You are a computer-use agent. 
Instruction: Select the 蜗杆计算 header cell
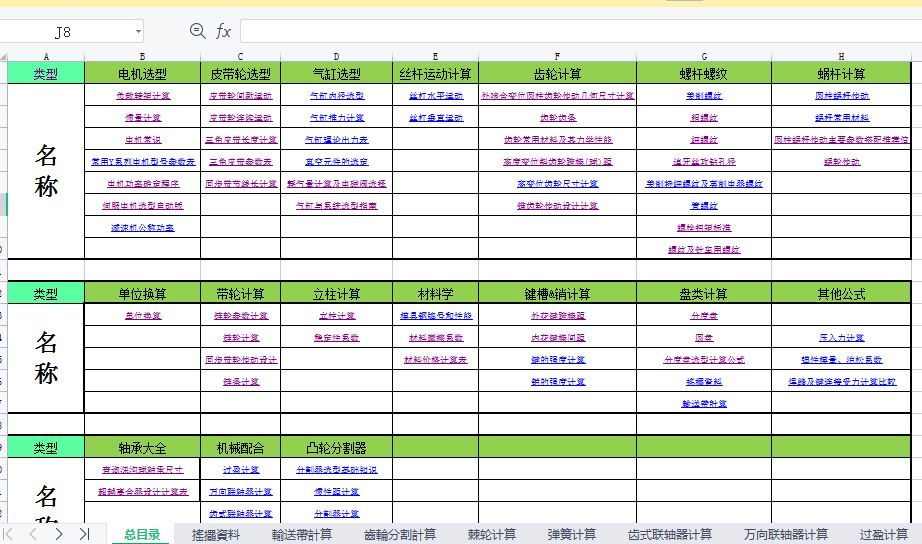click(841, 74)
